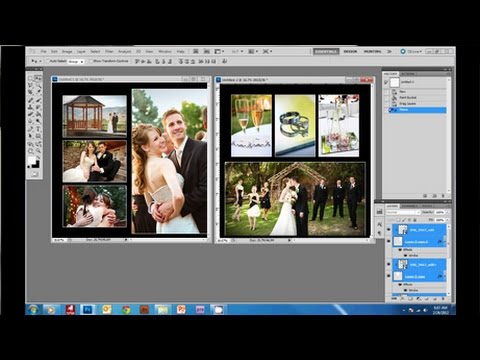Select the Brush tool
The image size is (480, 360).
point(38,100)
